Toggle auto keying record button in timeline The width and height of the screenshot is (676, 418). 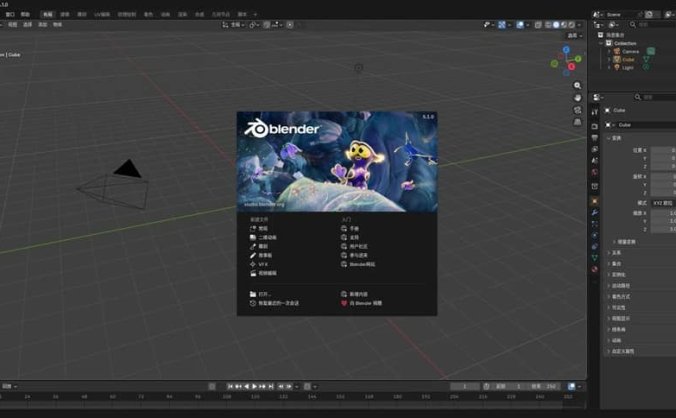tap(212, 387)
